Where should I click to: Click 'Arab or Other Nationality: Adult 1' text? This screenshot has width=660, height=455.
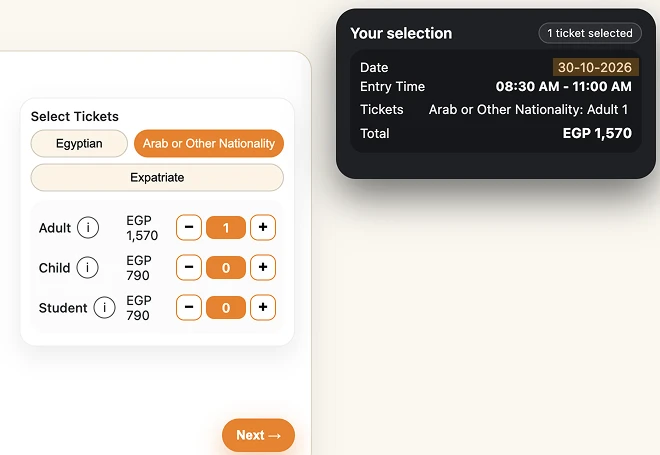pyautogui.click(x=528, y=109)
